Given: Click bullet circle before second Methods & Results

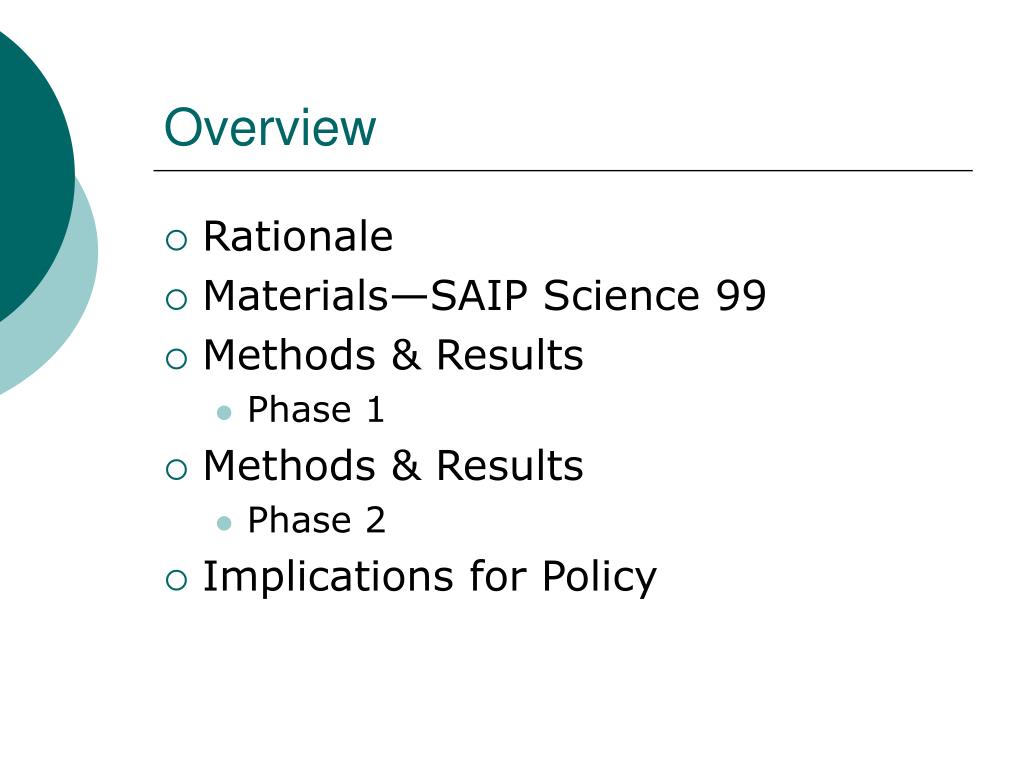Looking at the screenshot, I should [176, 470].
